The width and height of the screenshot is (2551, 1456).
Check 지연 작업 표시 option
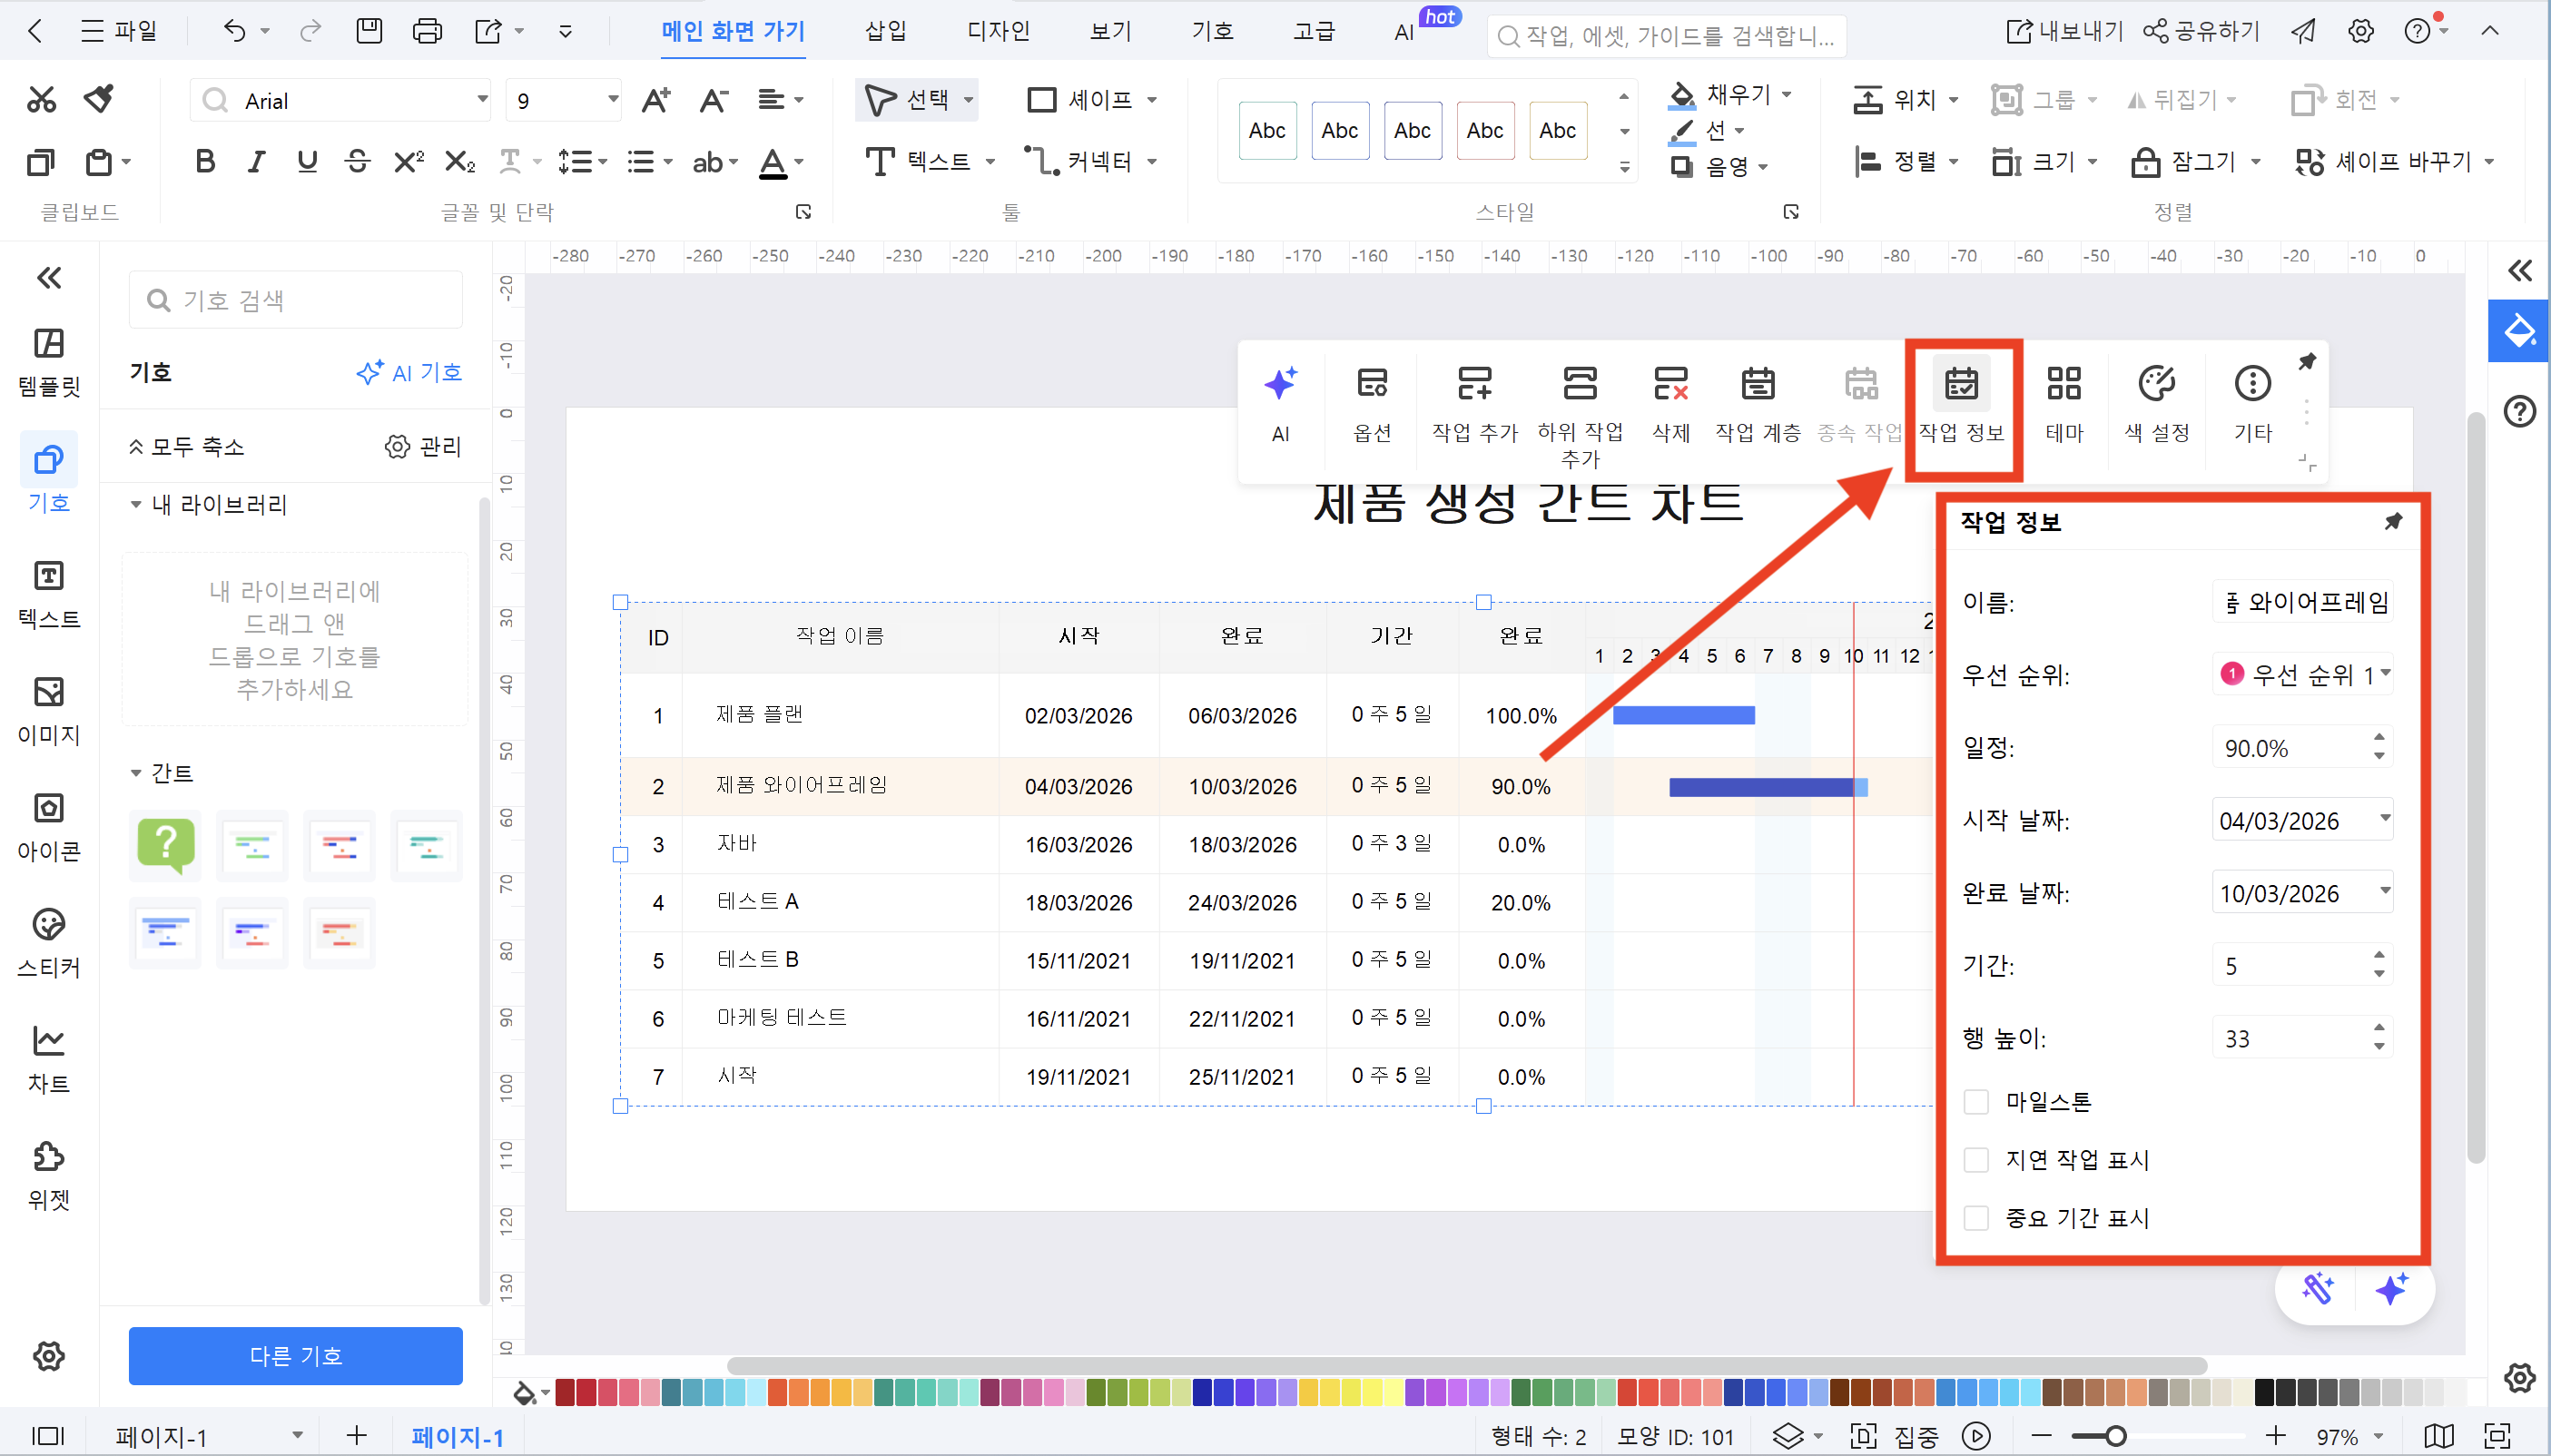(1977, 1159)
